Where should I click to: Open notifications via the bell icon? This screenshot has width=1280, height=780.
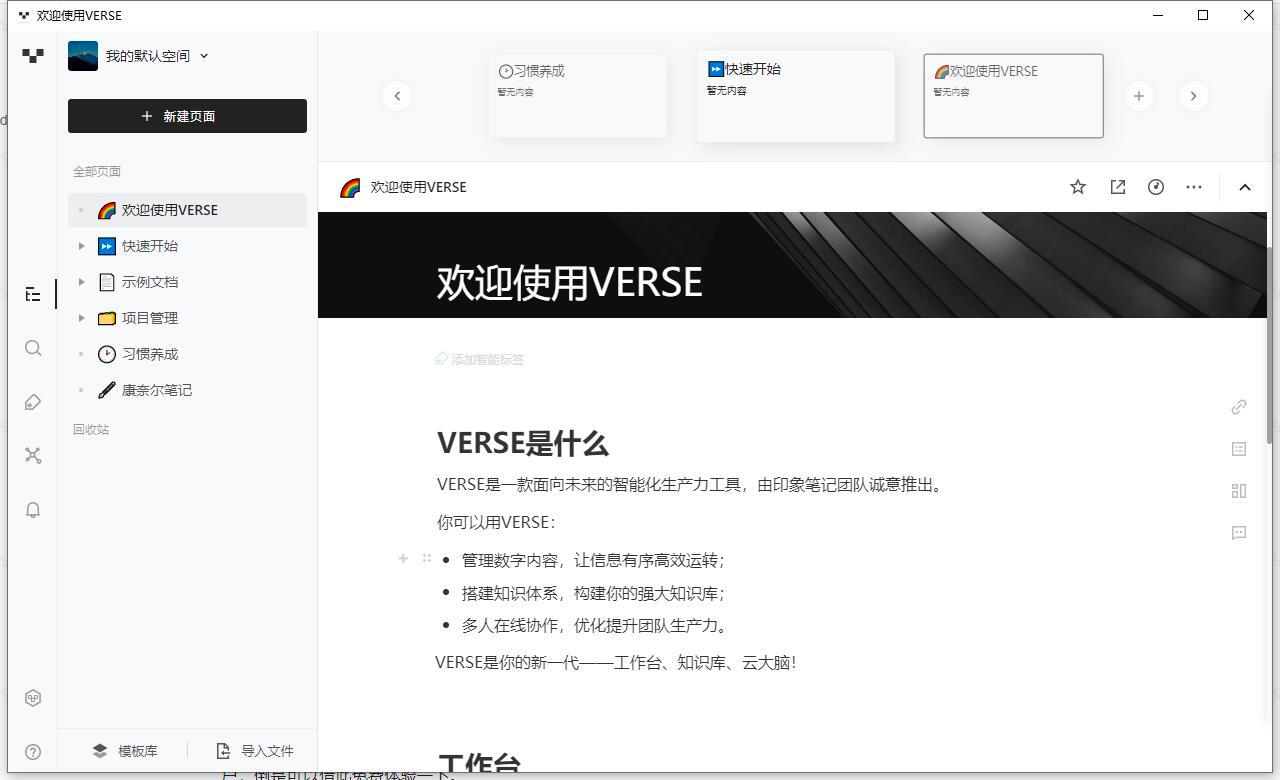point(33,510)
